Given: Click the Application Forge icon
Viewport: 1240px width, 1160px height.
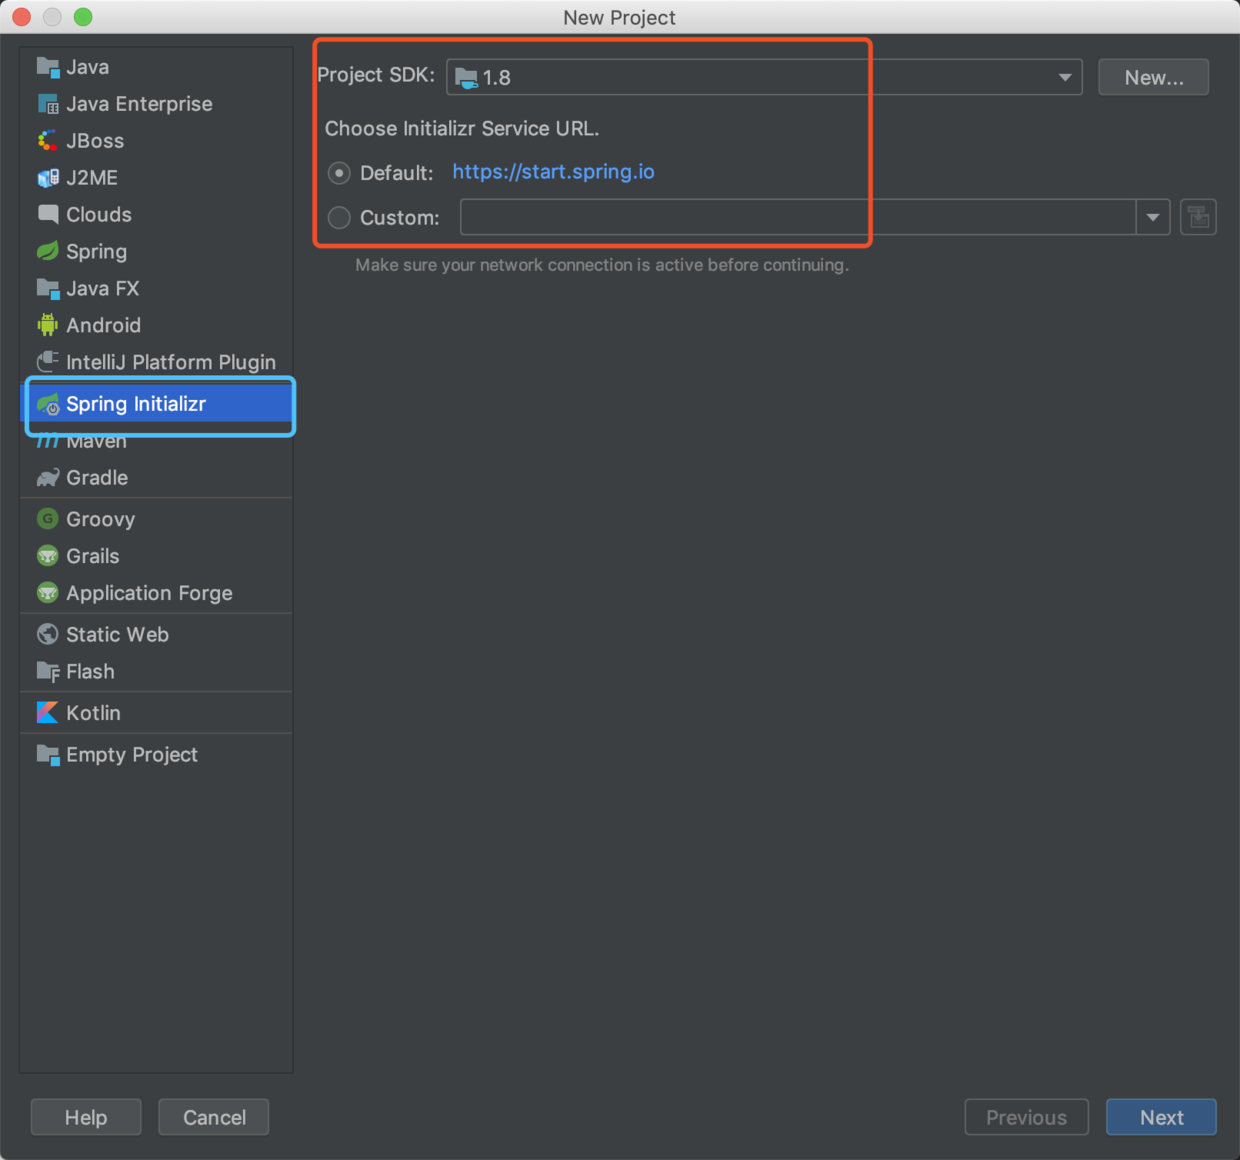Looking at the screenshot, I should 47,593.
